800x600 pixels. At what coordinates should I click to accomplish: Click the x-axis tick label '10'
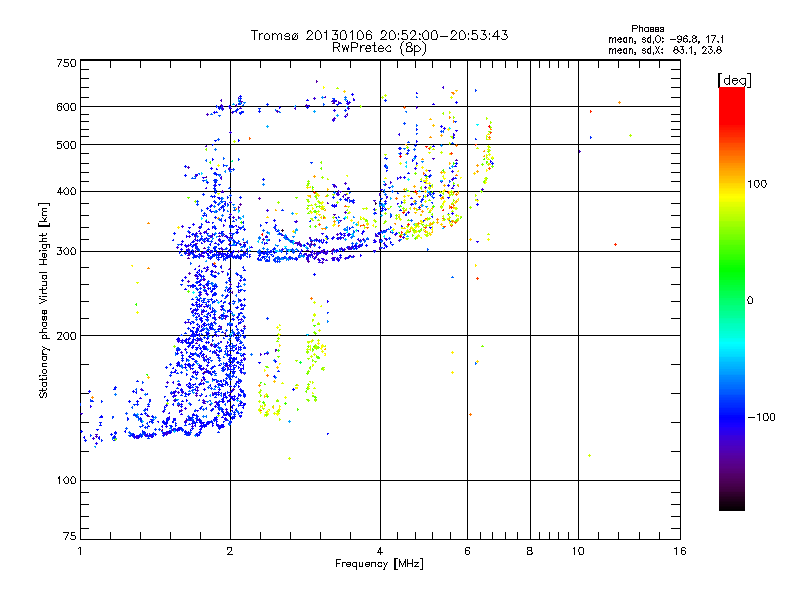(578, 551)
